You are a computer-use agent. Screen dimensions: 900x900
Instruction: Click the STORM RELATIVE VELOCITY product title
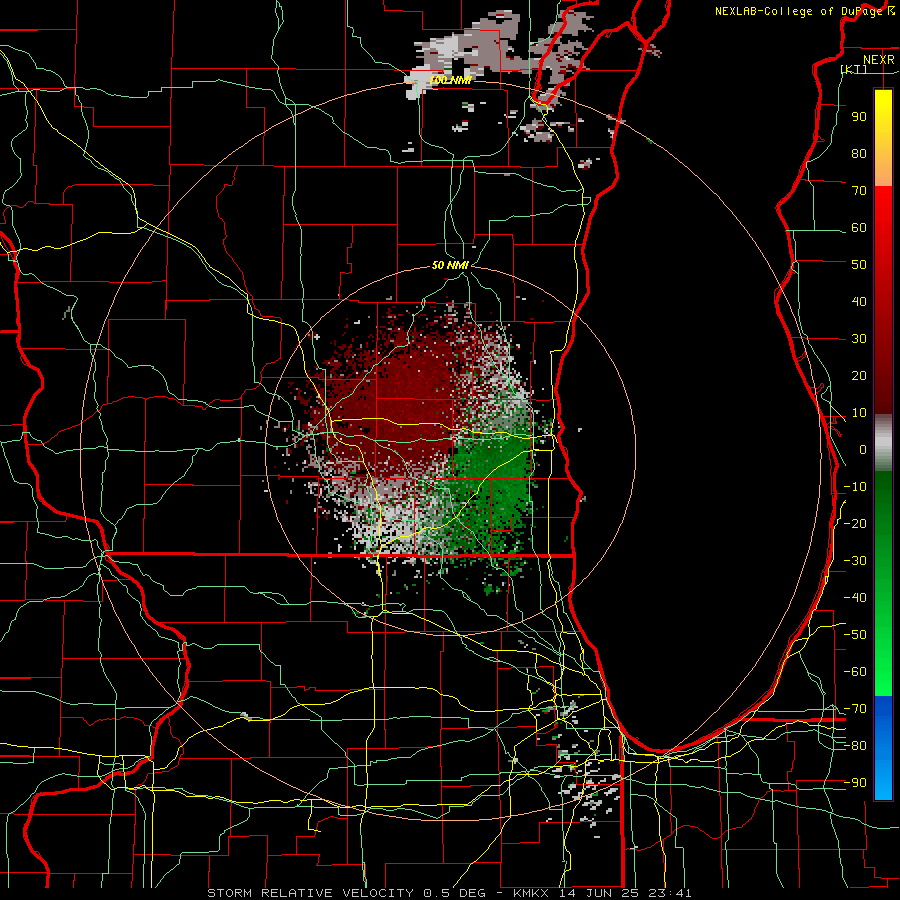(310, 893)
